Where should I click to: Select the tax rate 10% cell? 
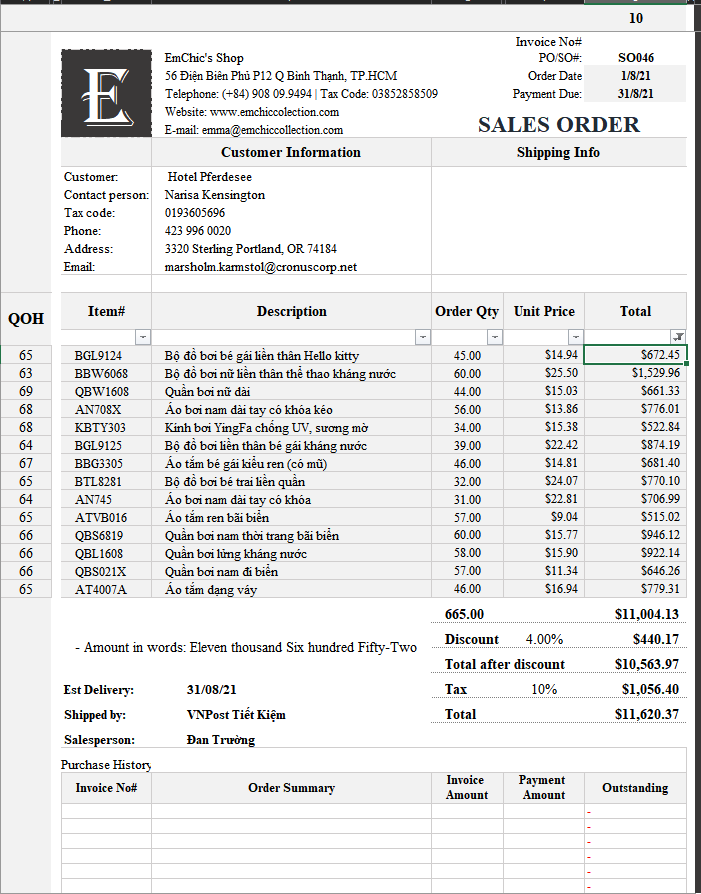(x=544, y=689)
